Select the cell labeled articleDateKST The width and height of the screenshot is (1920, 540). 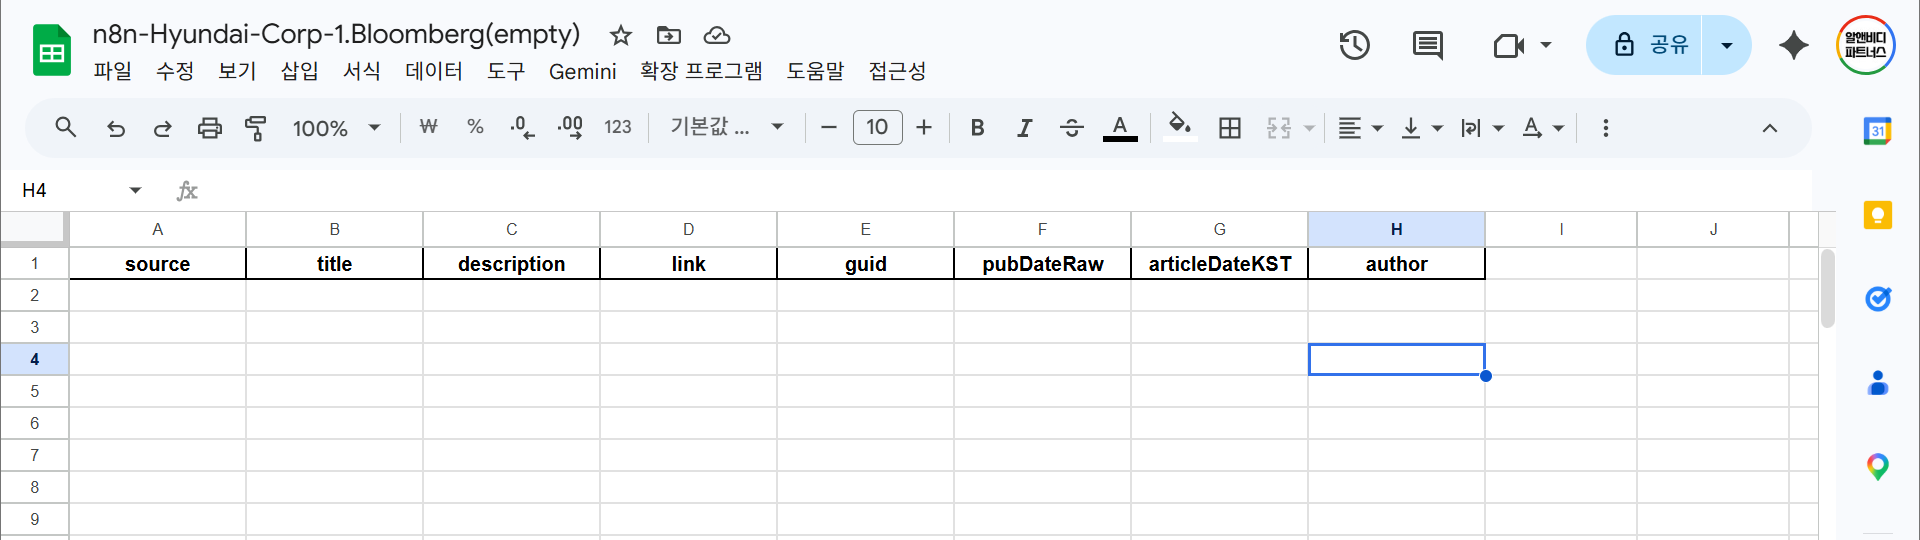pyautogui.click(x=1219, y=264)
